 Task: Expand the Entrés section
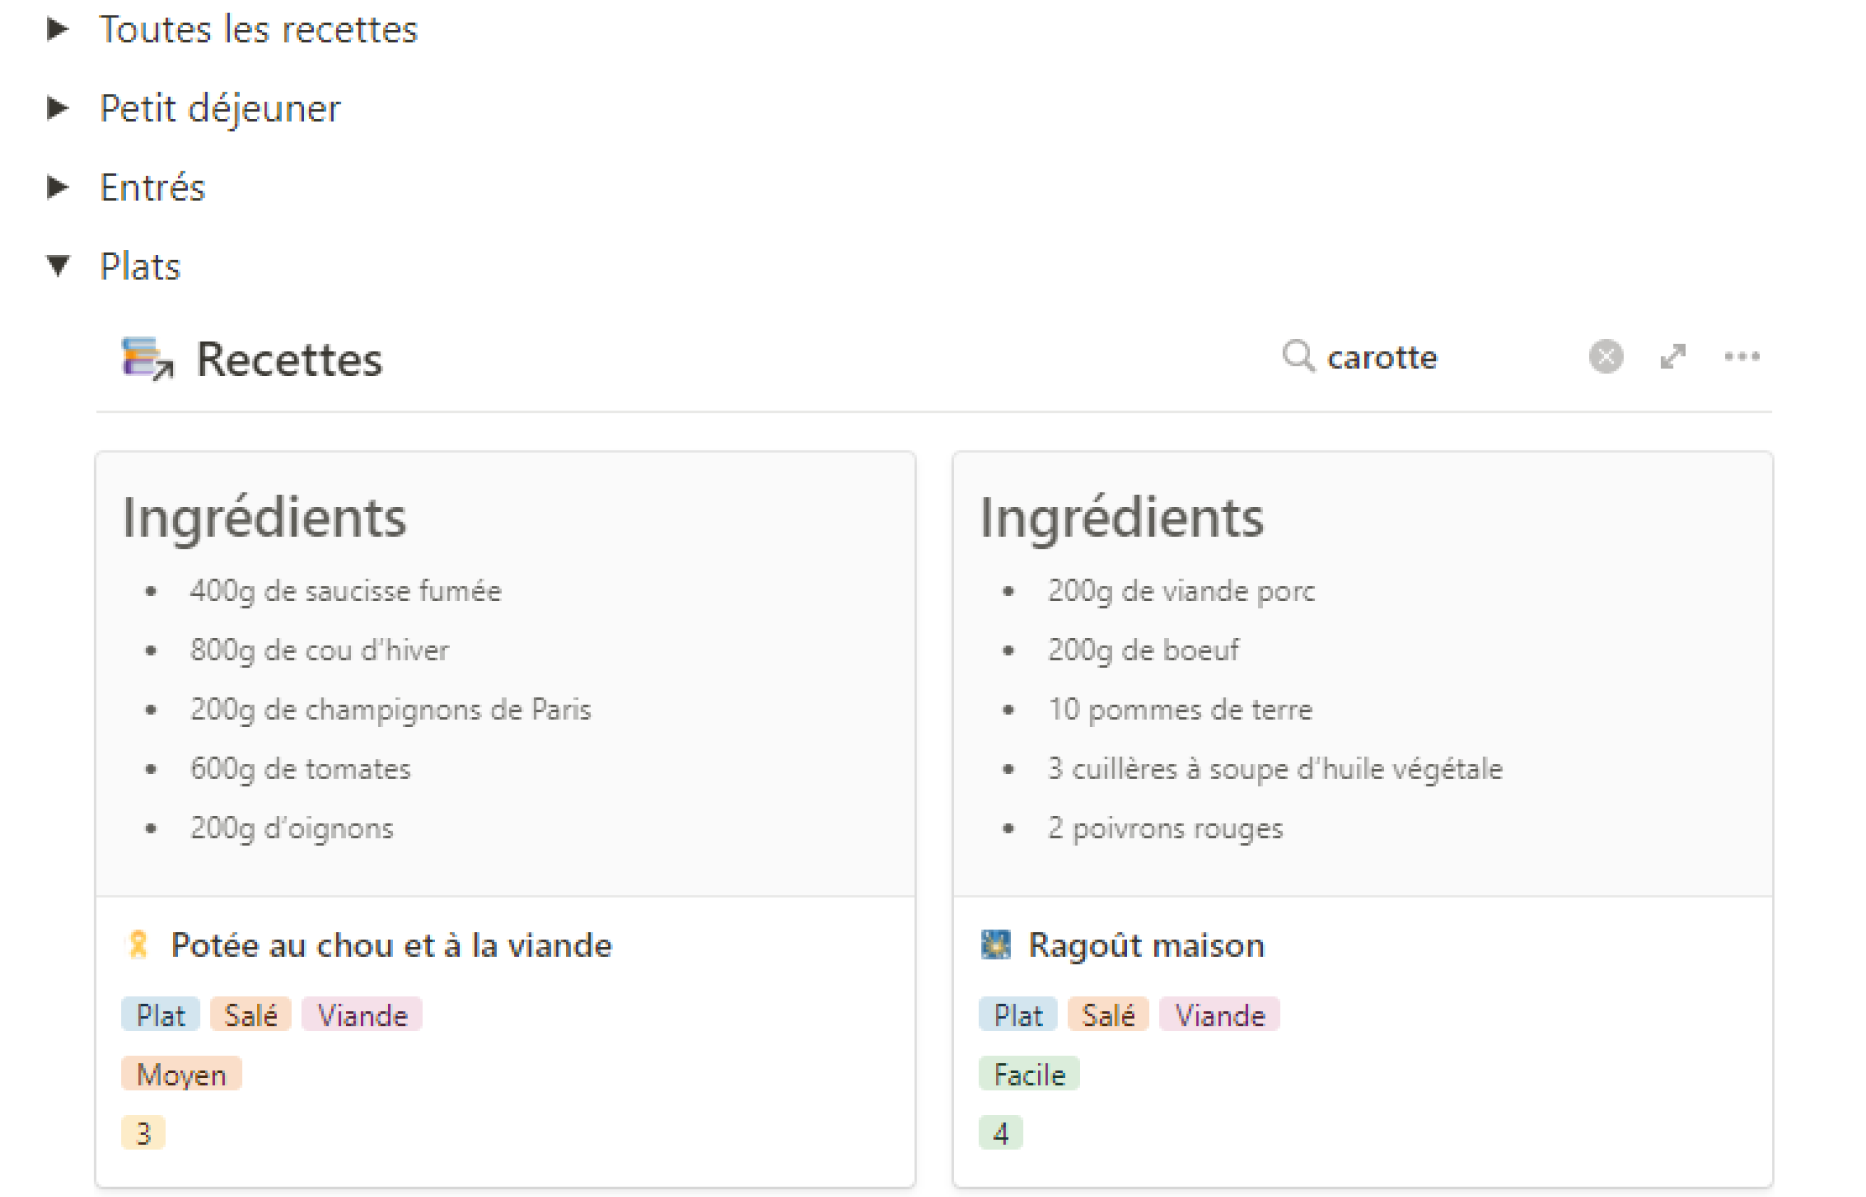coord(57,186)
